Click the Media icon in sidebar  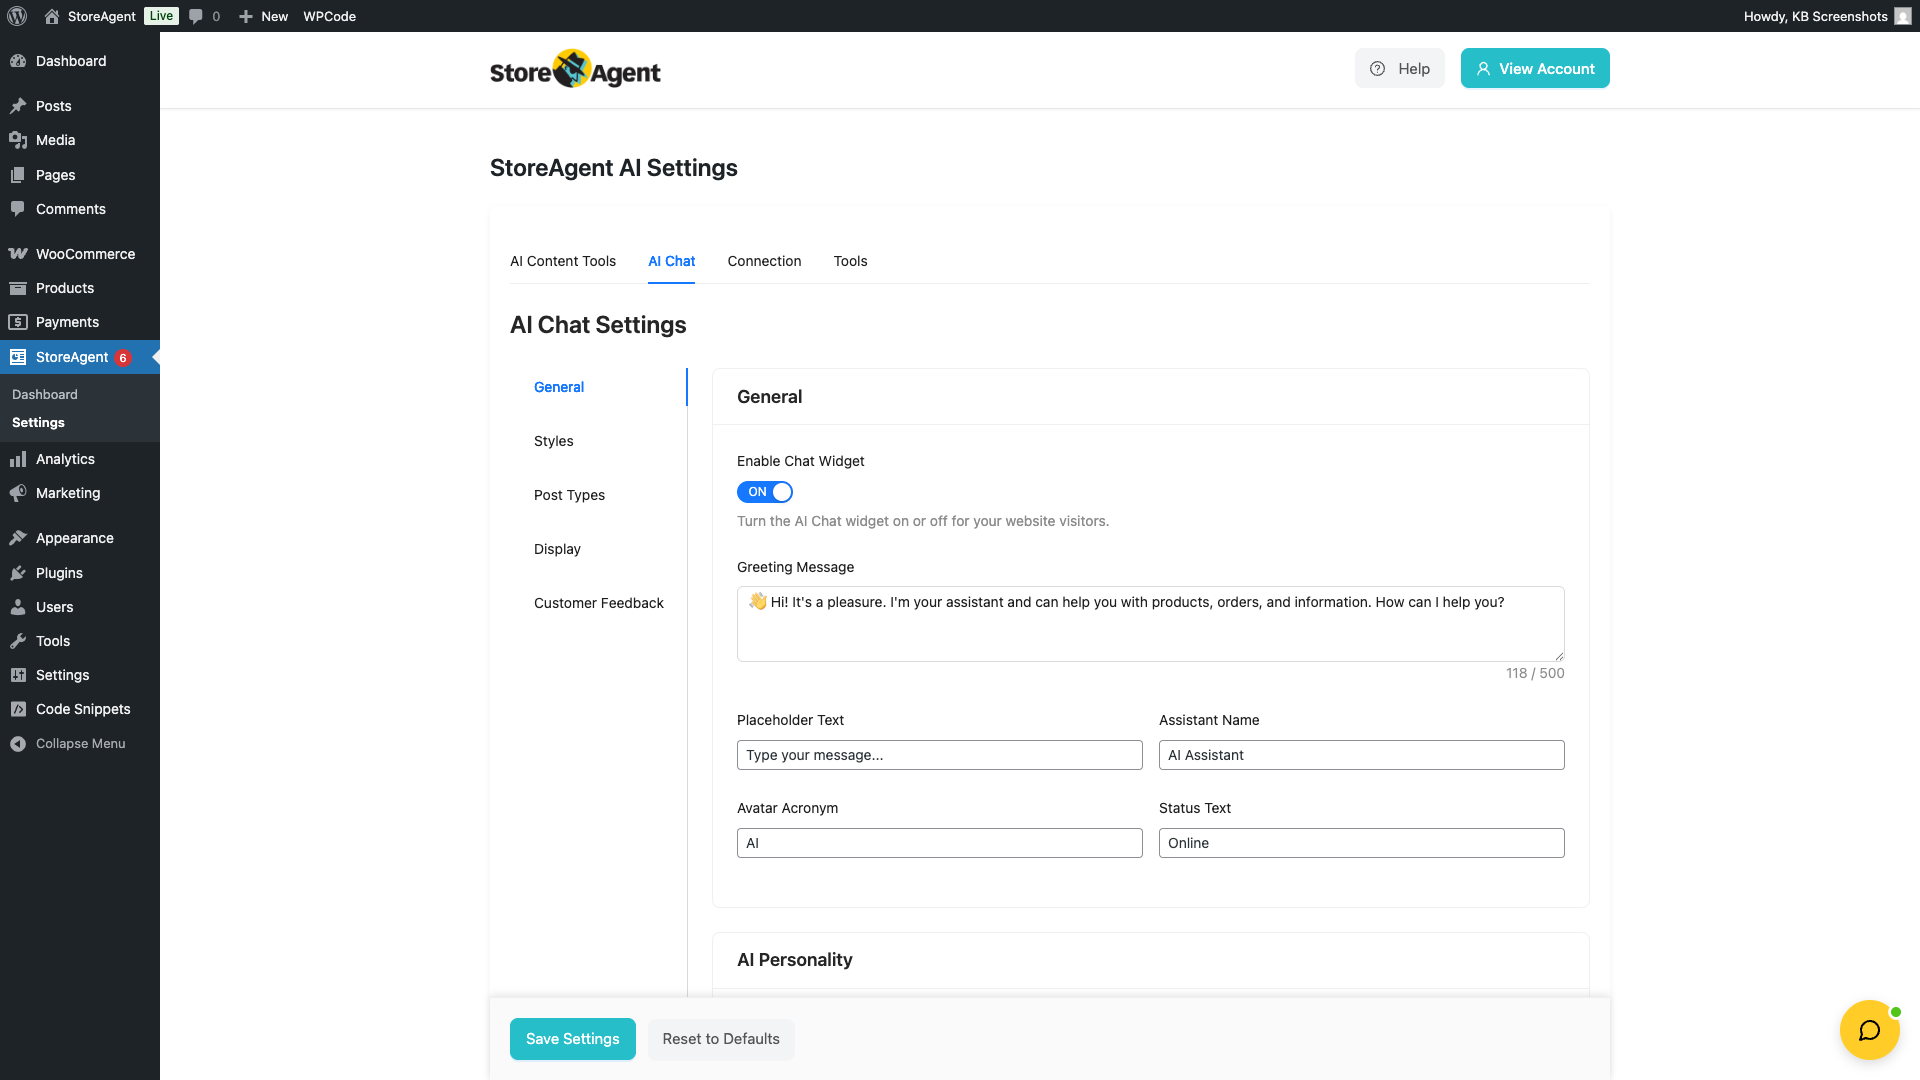pyautogui.click(x=18, y=140)
